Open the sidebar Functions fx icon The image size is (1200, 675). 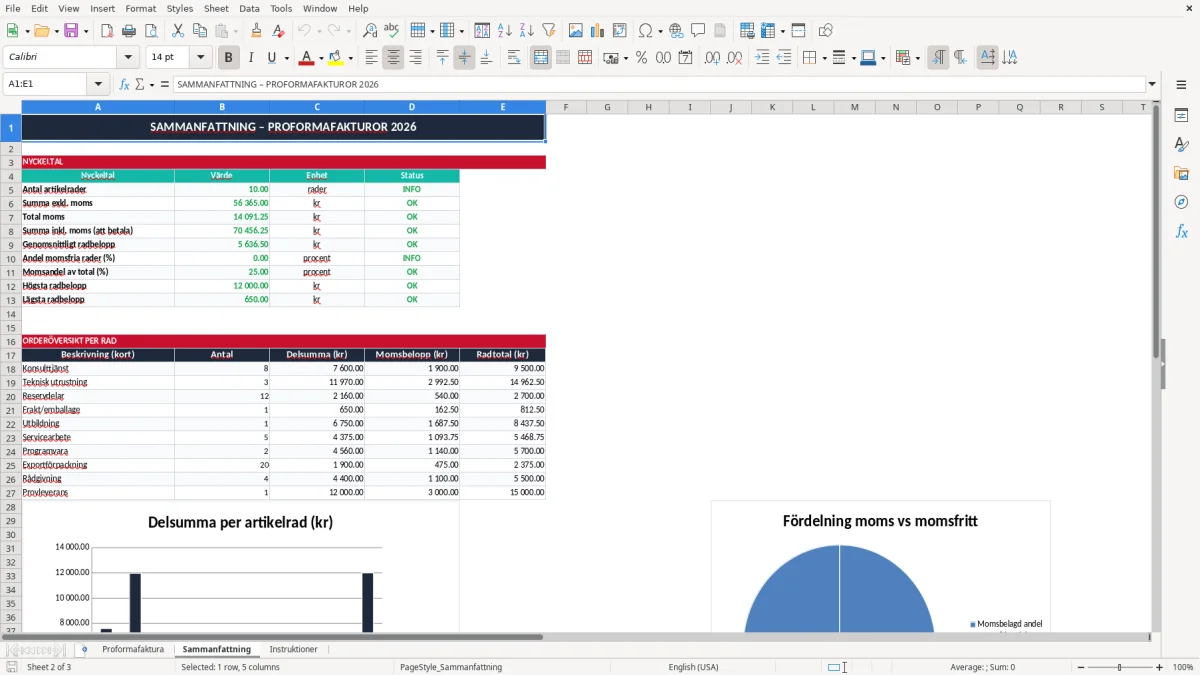1181,231
